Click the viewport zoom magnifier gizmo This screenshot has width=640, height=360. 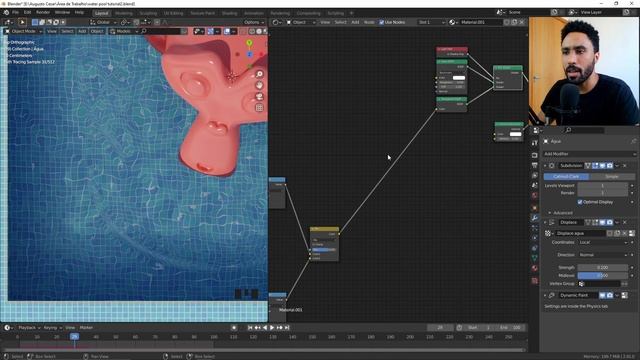point(259,74)
